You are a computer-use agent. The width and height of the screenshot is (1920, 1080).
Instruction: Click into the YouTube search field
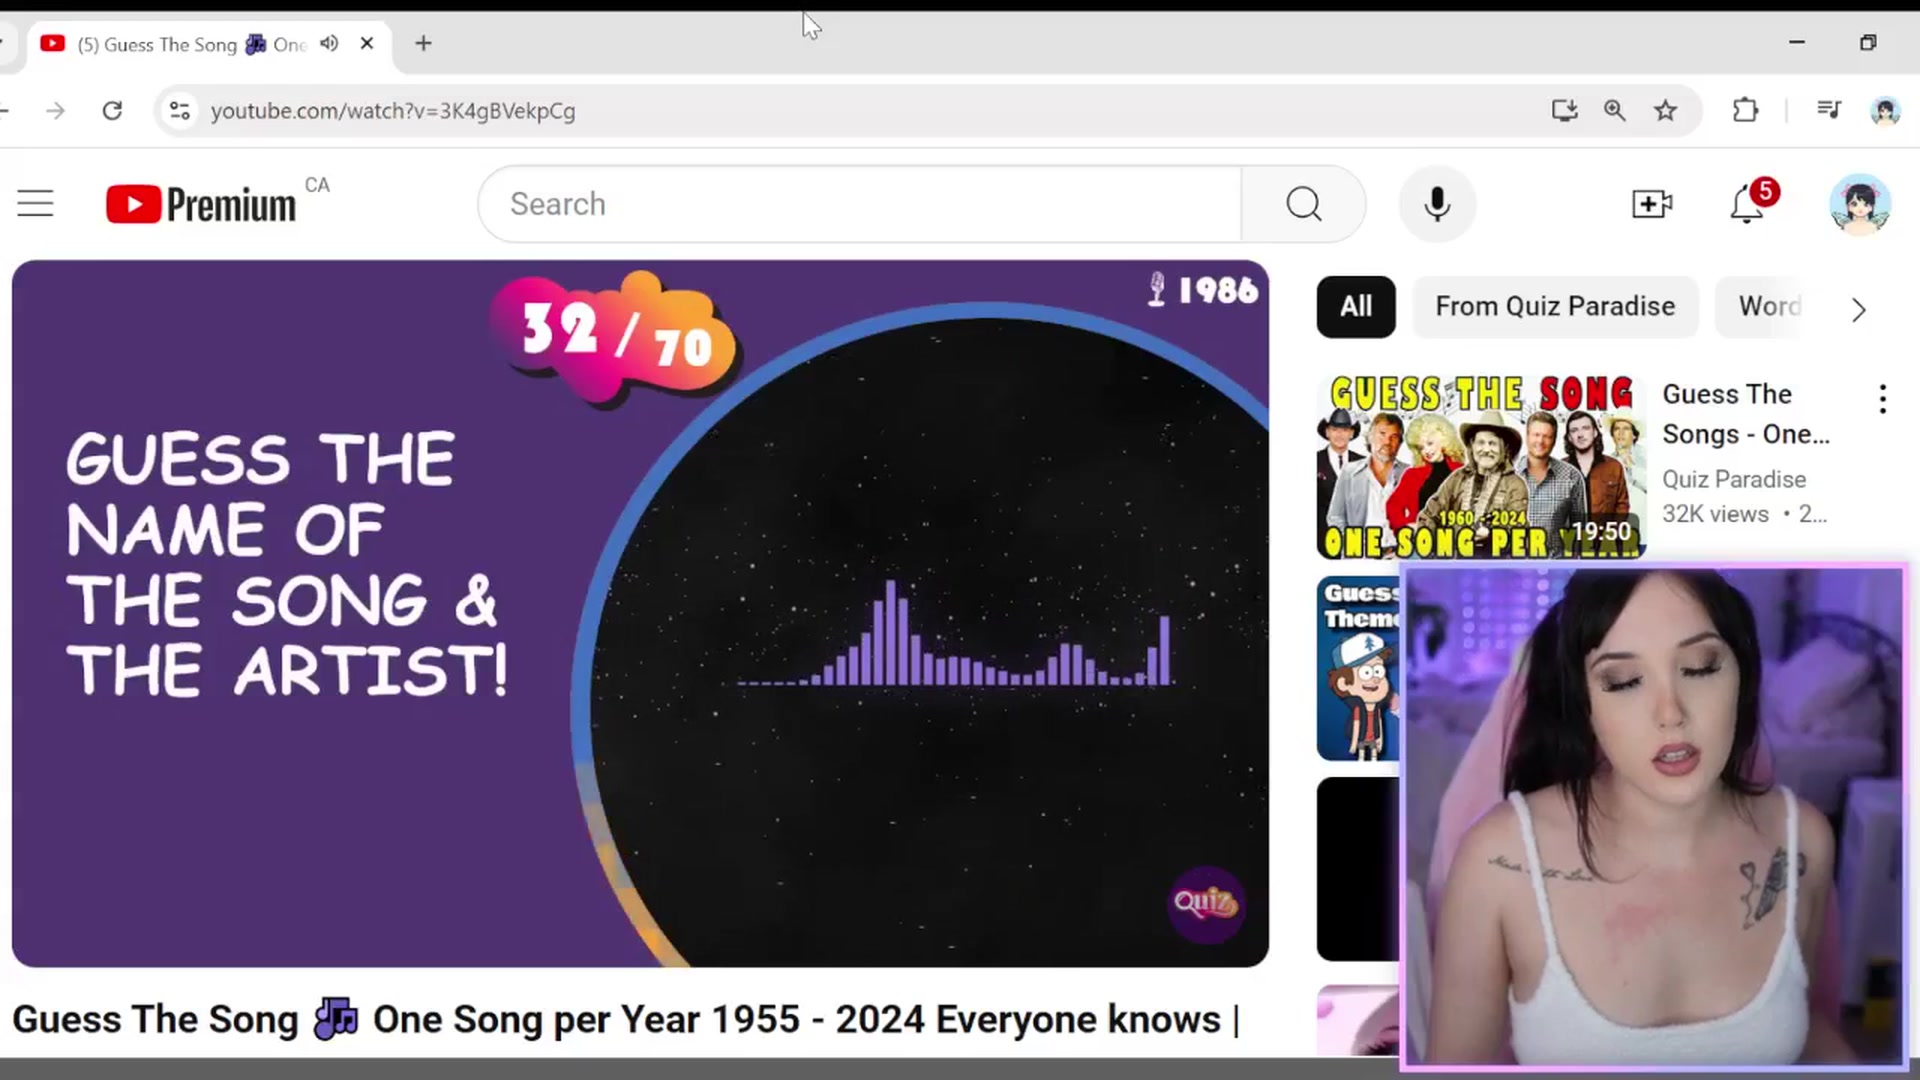tap(860, 204)
